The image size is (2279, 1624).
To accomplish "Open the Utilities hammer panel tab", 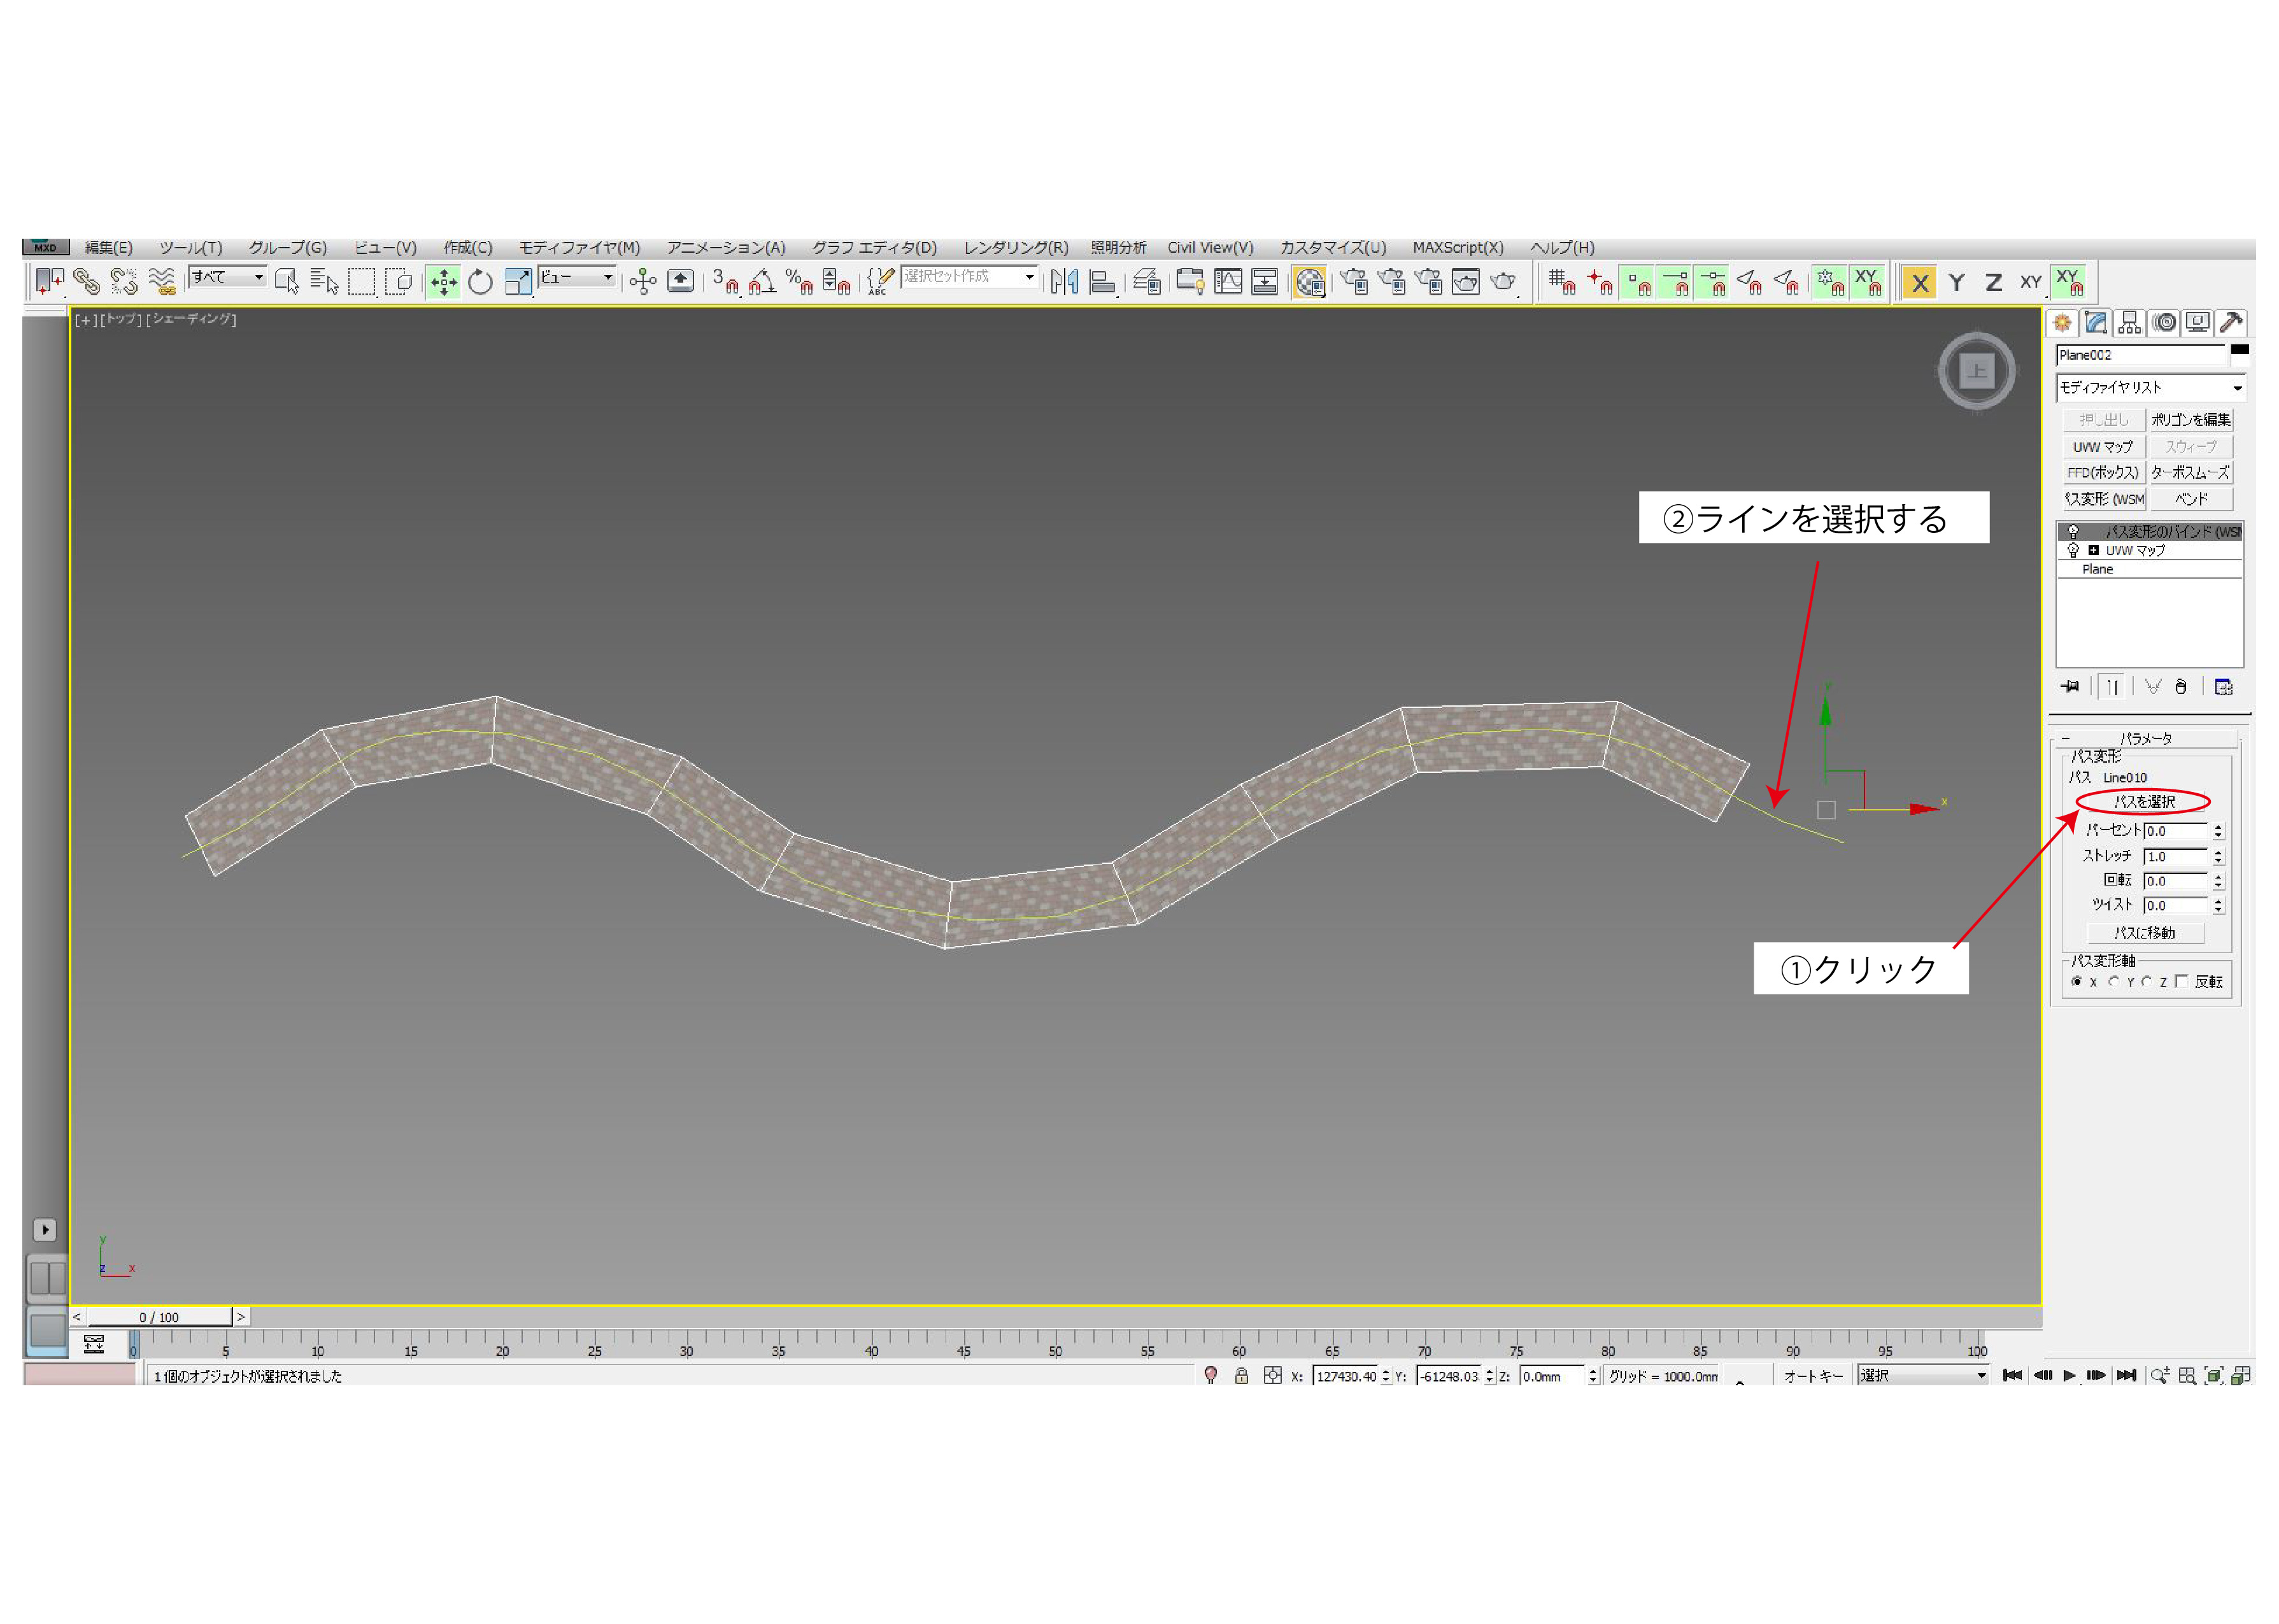I will pos(2230,323).
